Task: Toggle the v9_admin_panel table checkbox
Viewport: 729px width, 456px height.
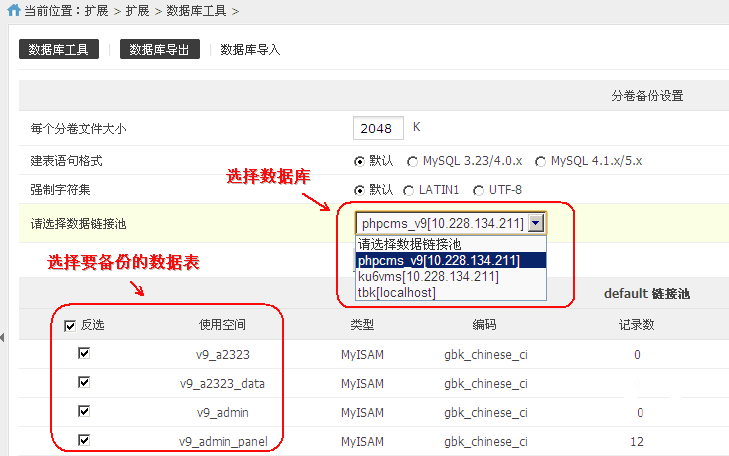Action: click(84, 440)
